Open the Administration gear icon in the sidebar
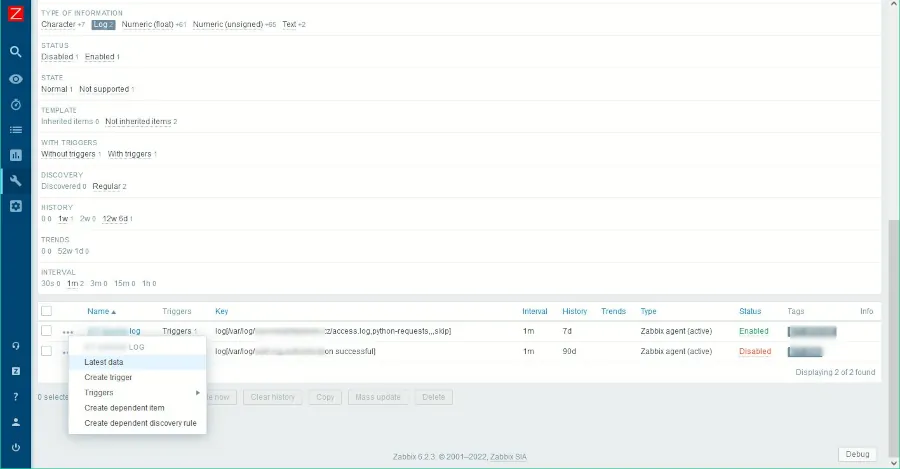This screenshot has width=900, height=469. 15,206
